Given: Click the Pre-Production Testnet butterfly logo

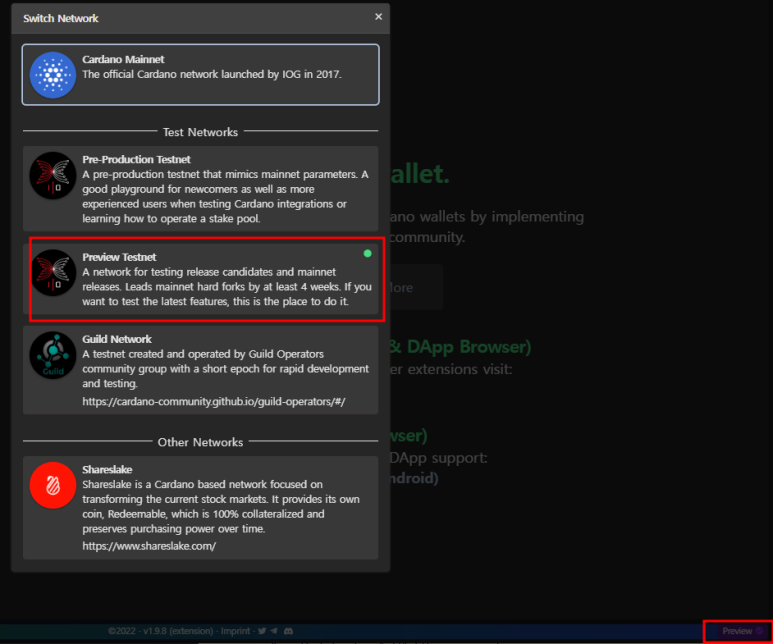Looking at the screenshot, I should coord(53,176).
